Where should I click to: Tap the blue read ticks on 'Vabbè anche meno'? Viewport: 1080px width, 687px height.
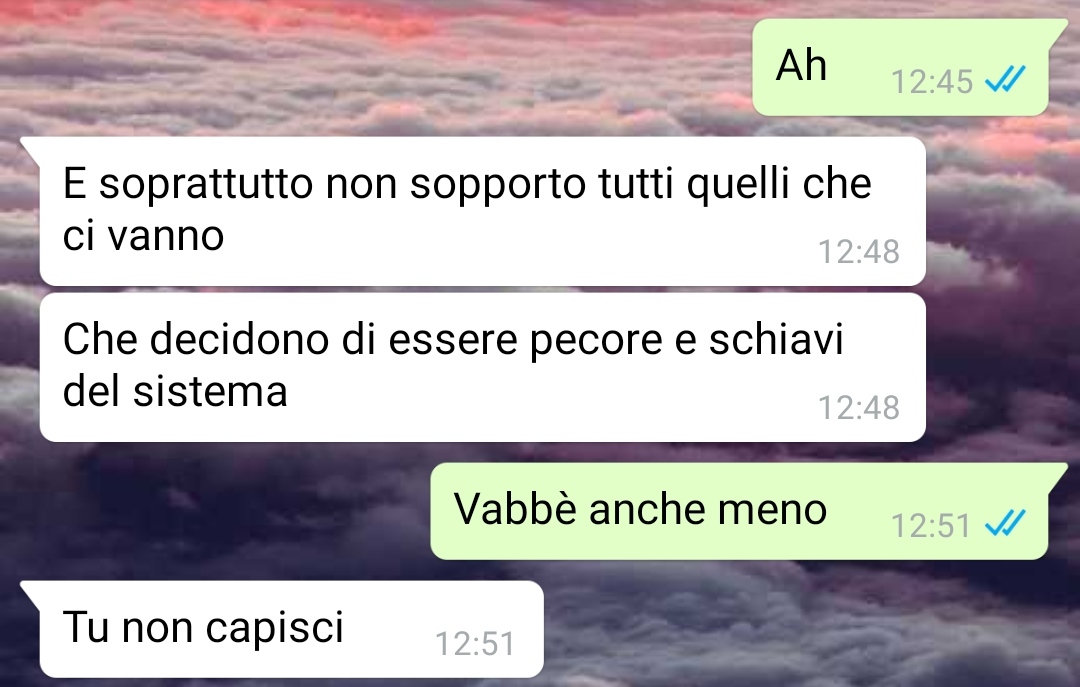pyautogui.click(x=1006, y=523)
